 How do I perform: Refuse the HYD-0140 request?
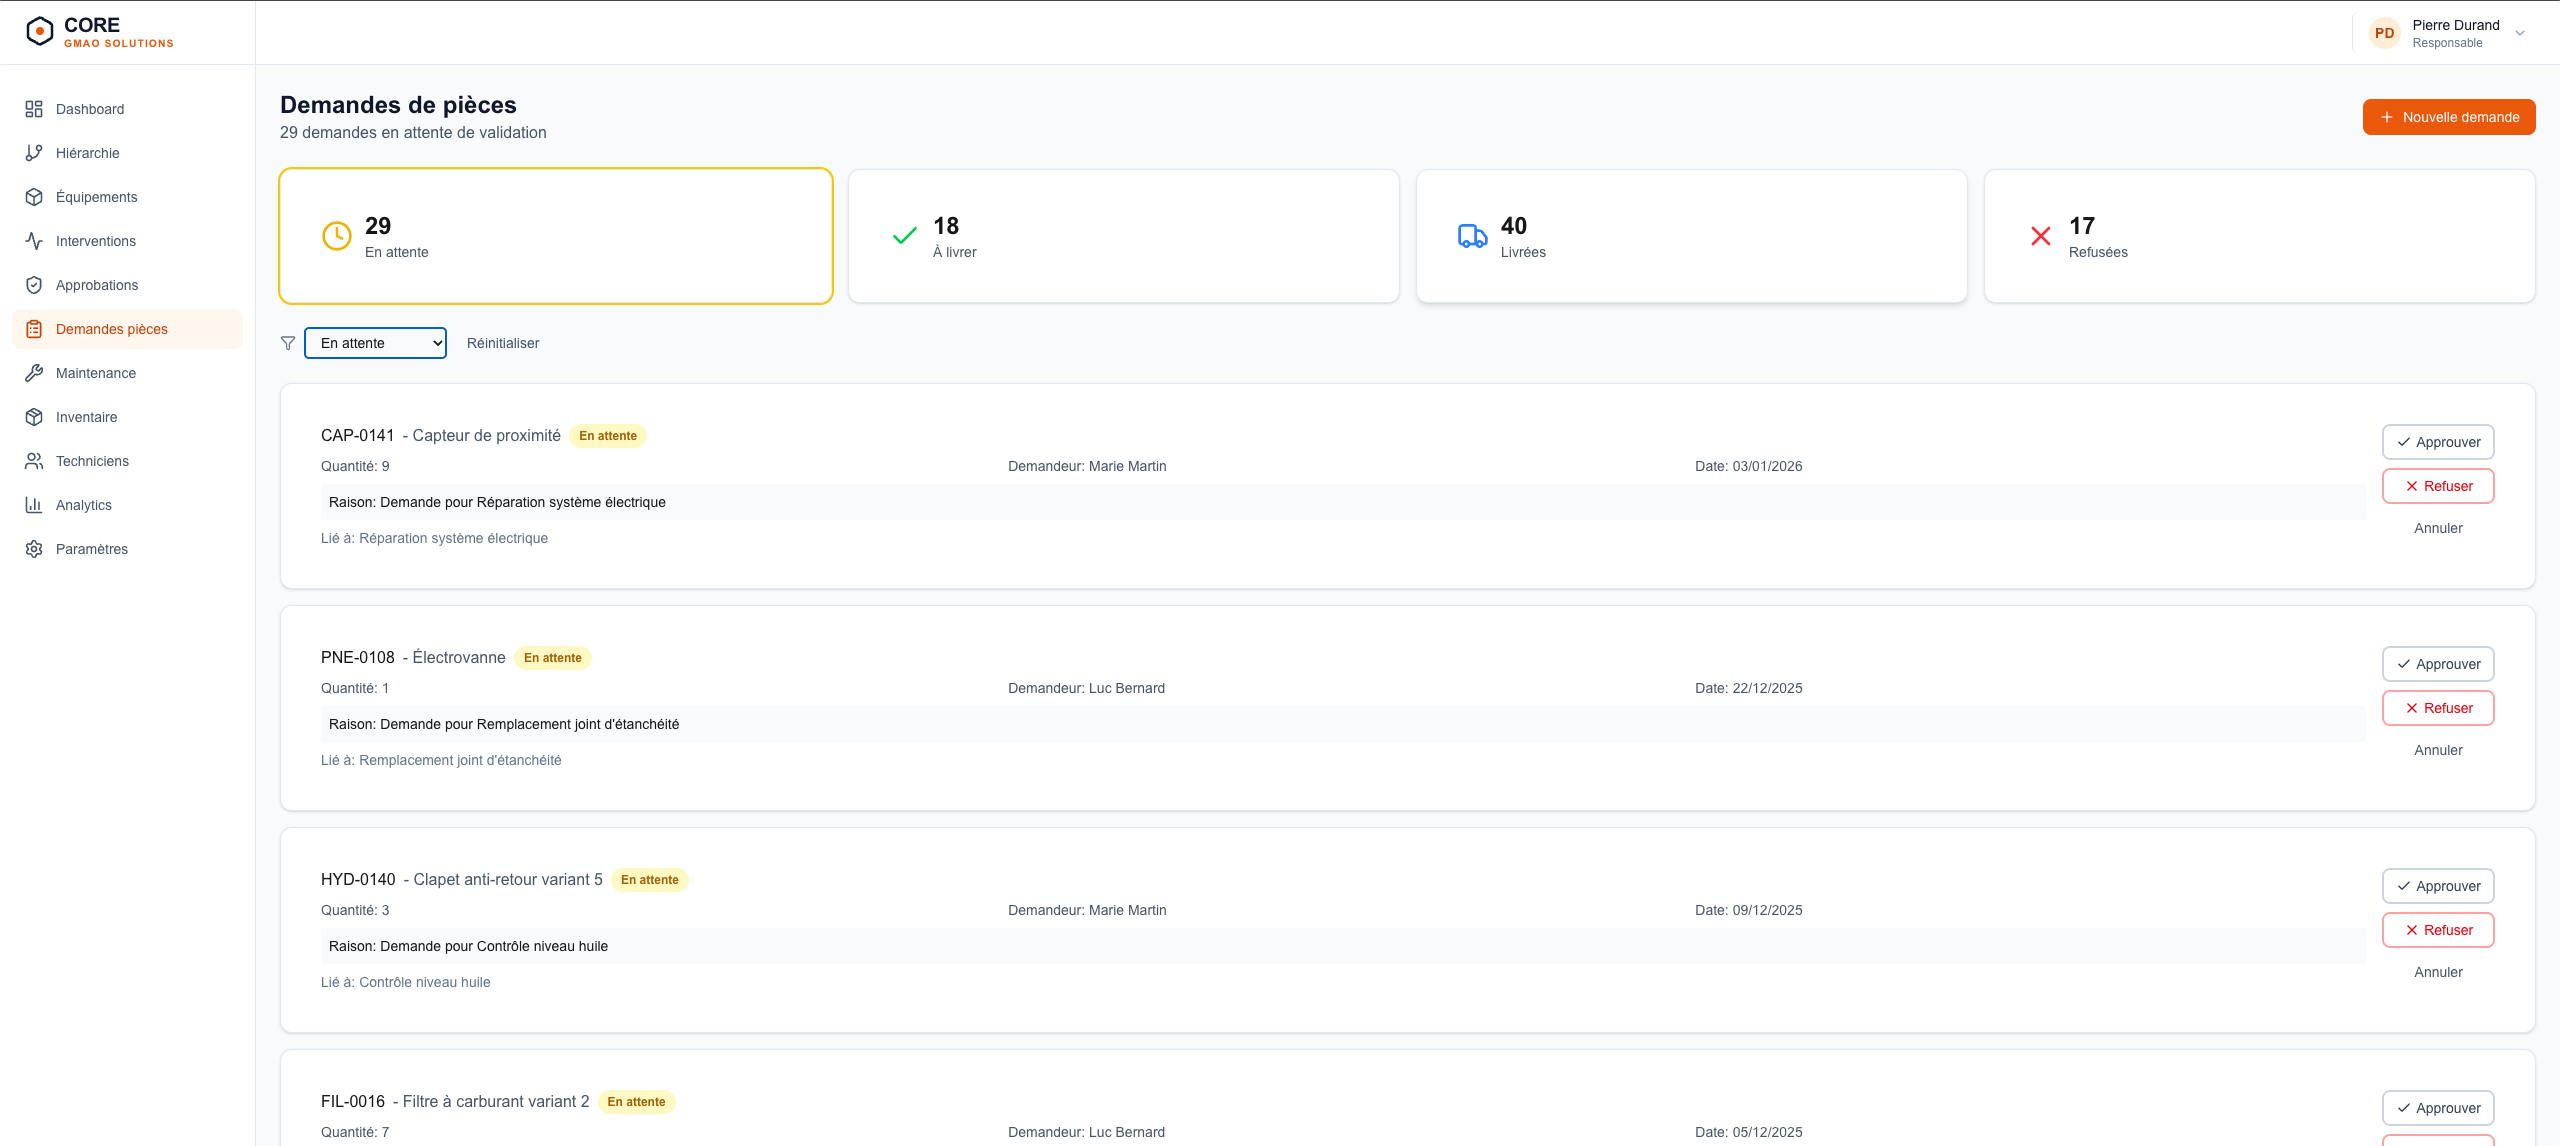click(2438, 930)
